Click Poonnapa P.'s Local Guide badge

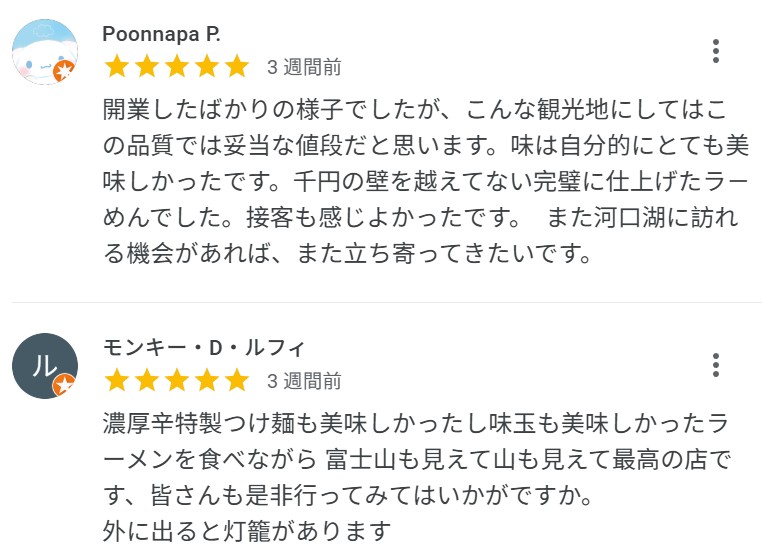coord(65,71)
